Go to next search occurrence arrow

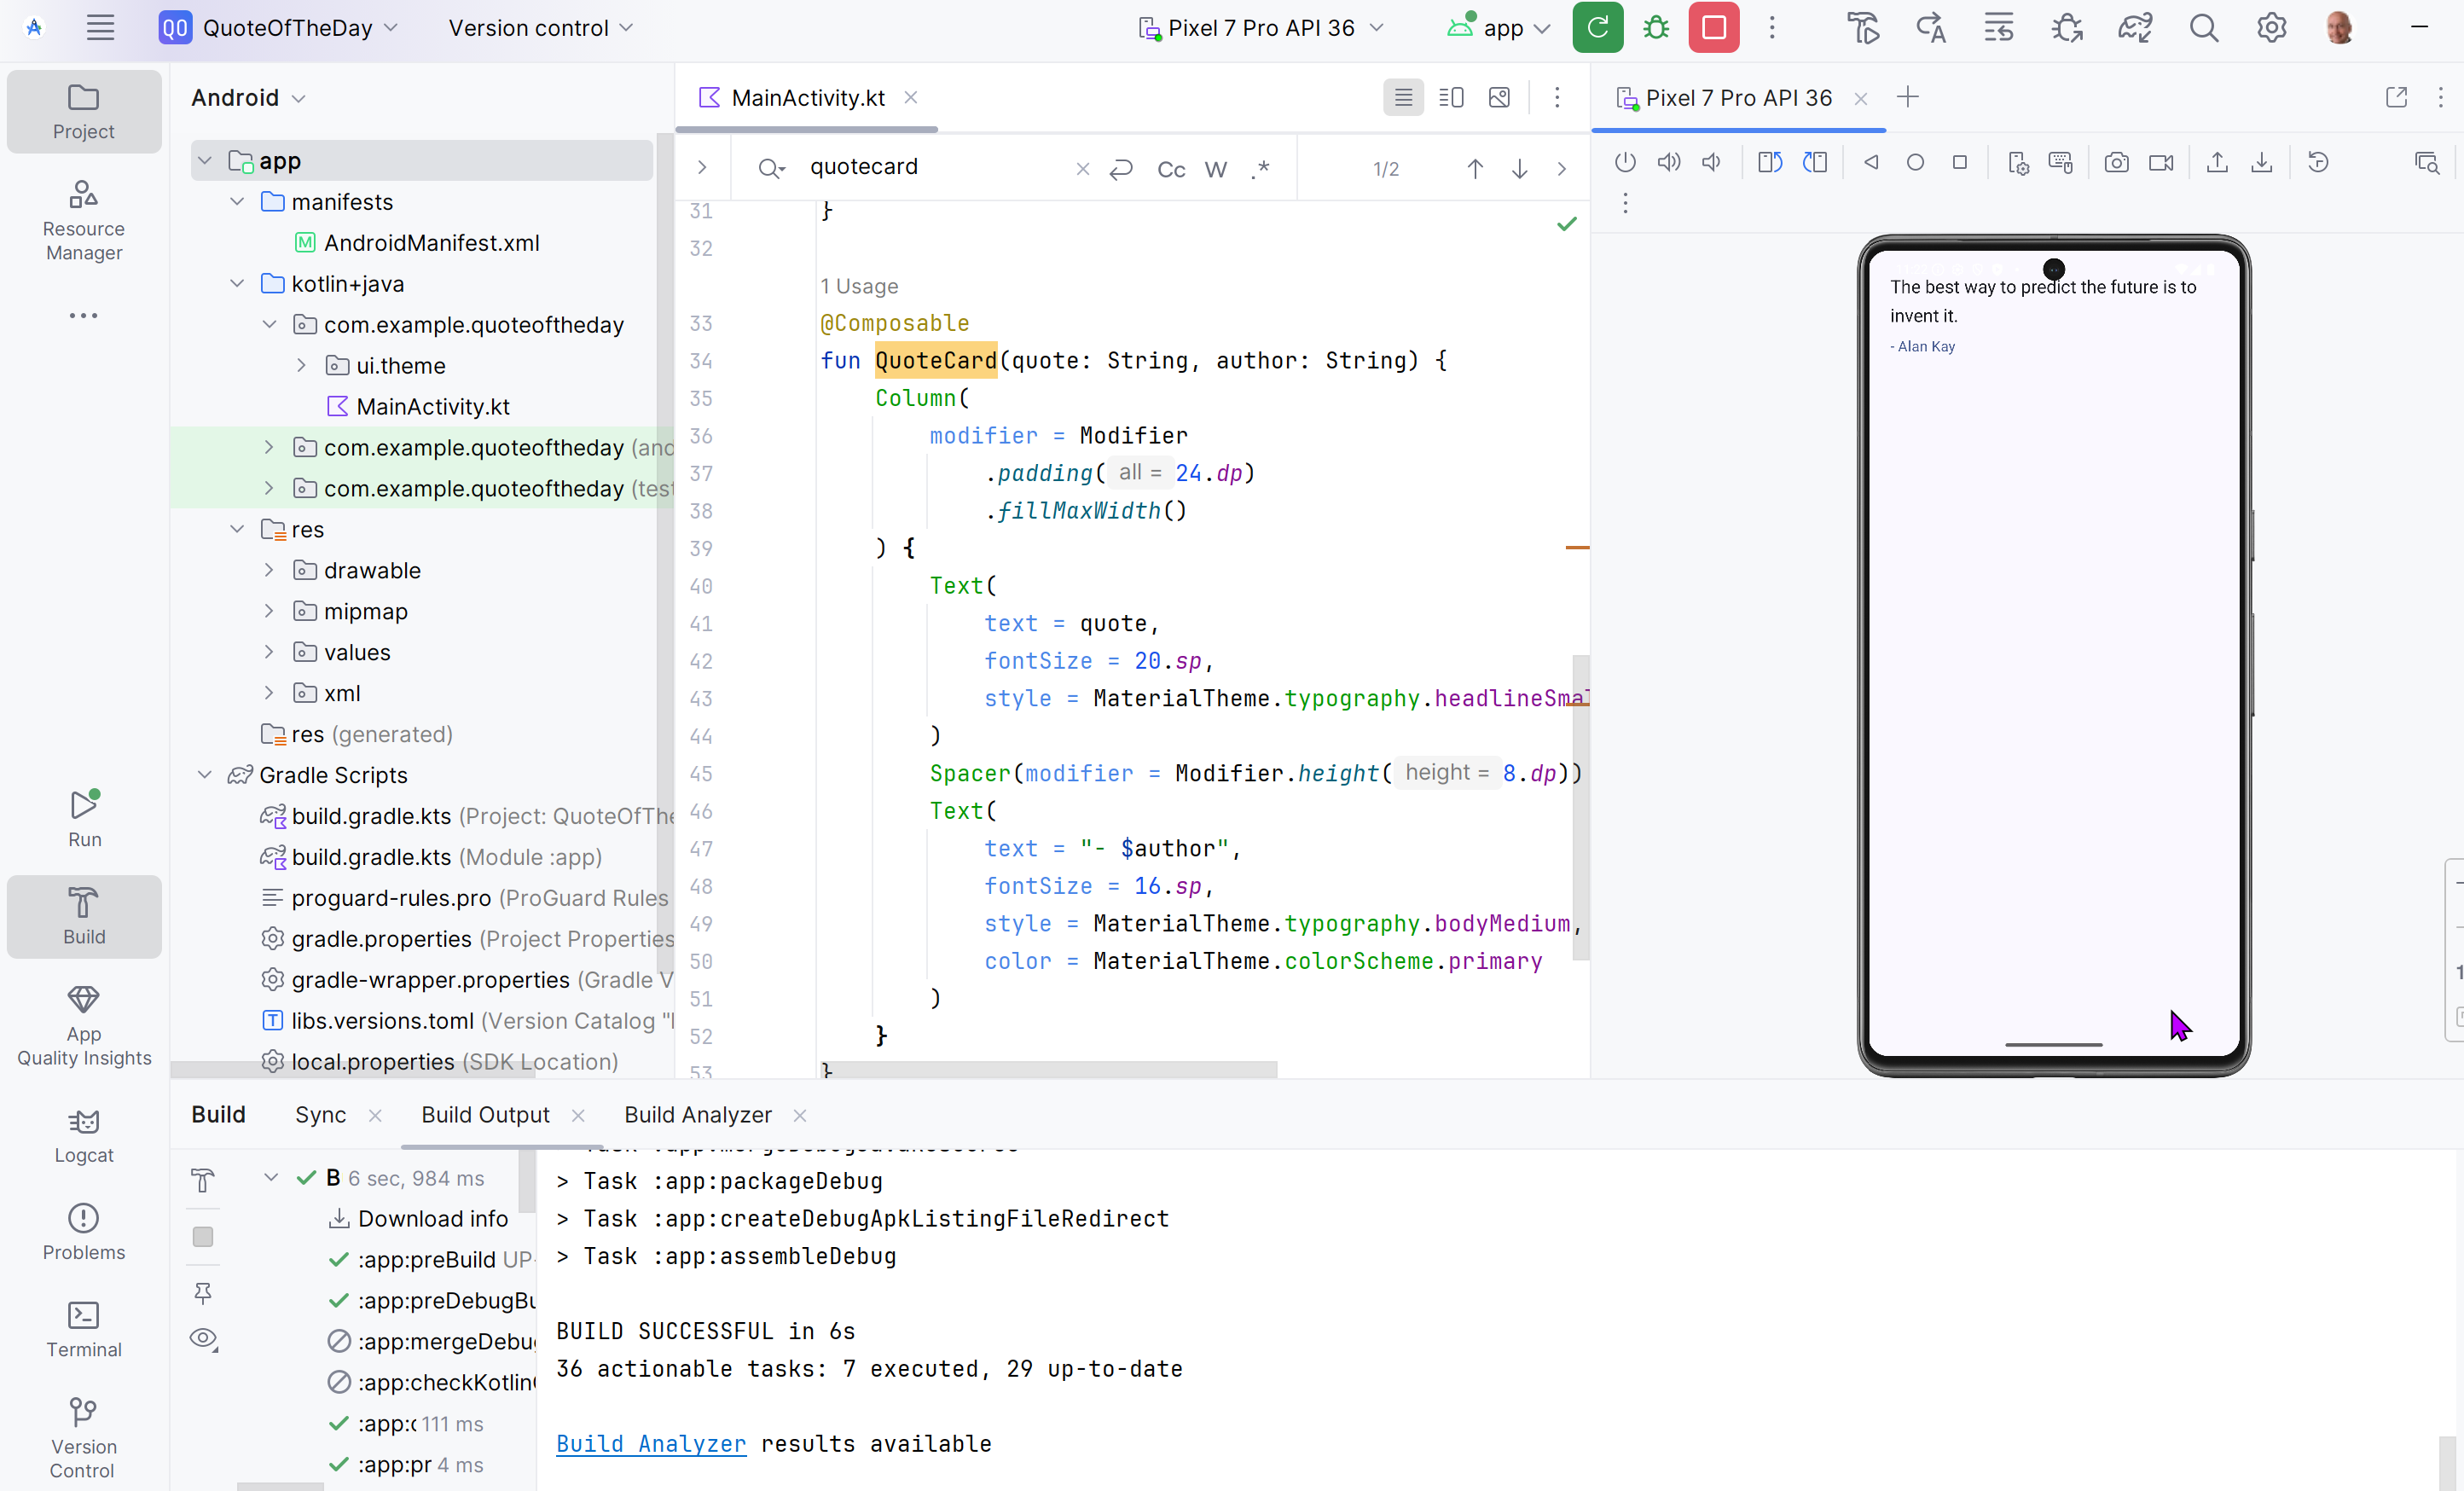(x=1519, y=169)
